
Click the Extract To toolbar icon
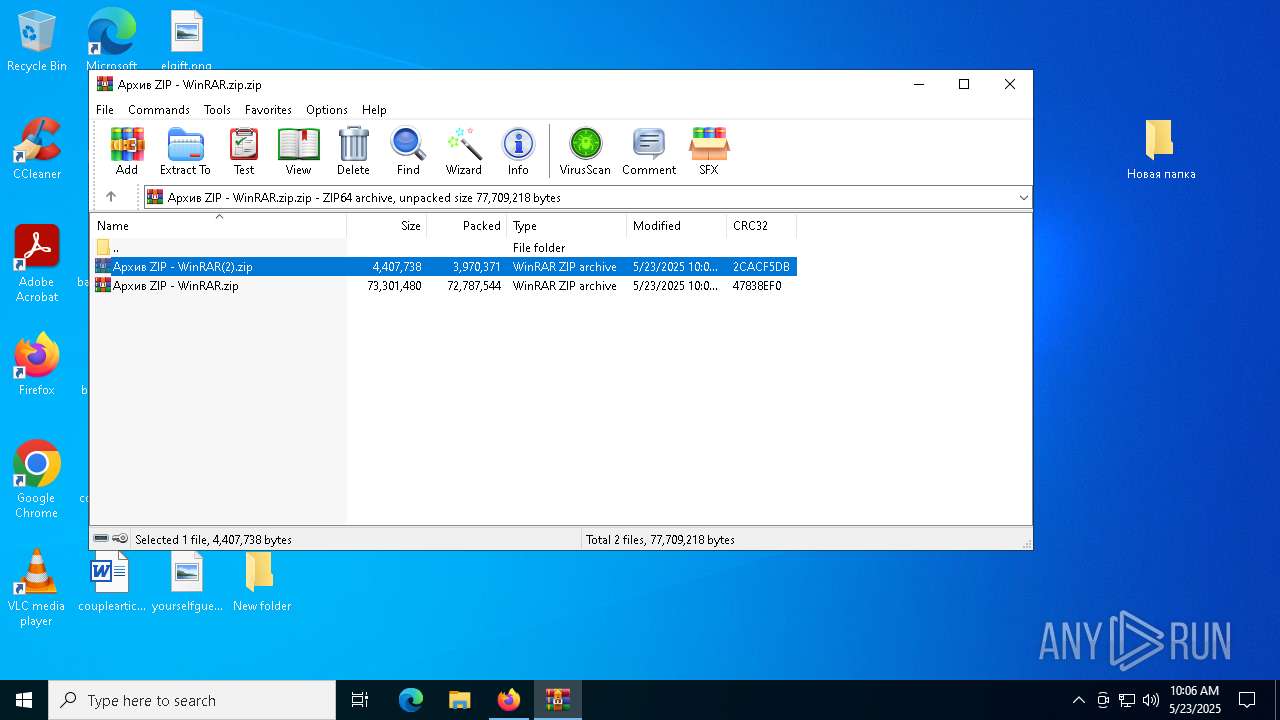click(x=185, y=152)
